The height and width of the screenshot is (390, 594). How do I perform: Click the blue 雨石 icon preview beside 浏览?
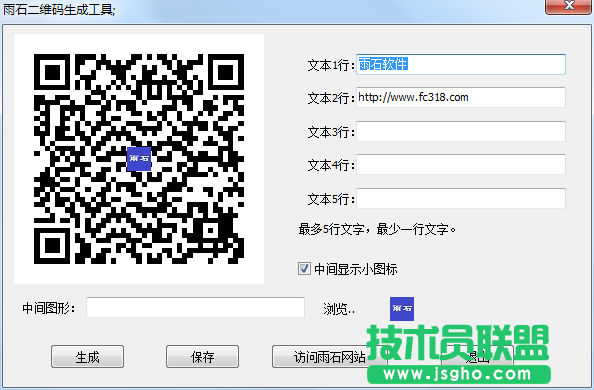[x=402, y=309]
